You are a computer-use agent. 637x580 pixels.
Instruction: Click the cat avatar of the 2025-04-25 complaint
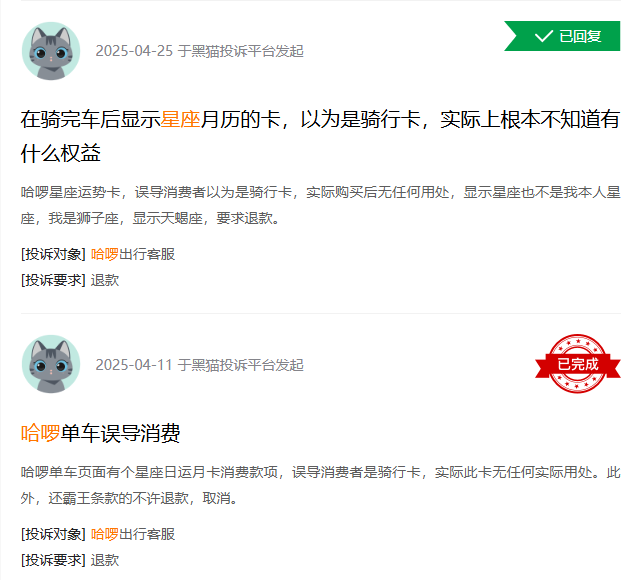(51, 51)
